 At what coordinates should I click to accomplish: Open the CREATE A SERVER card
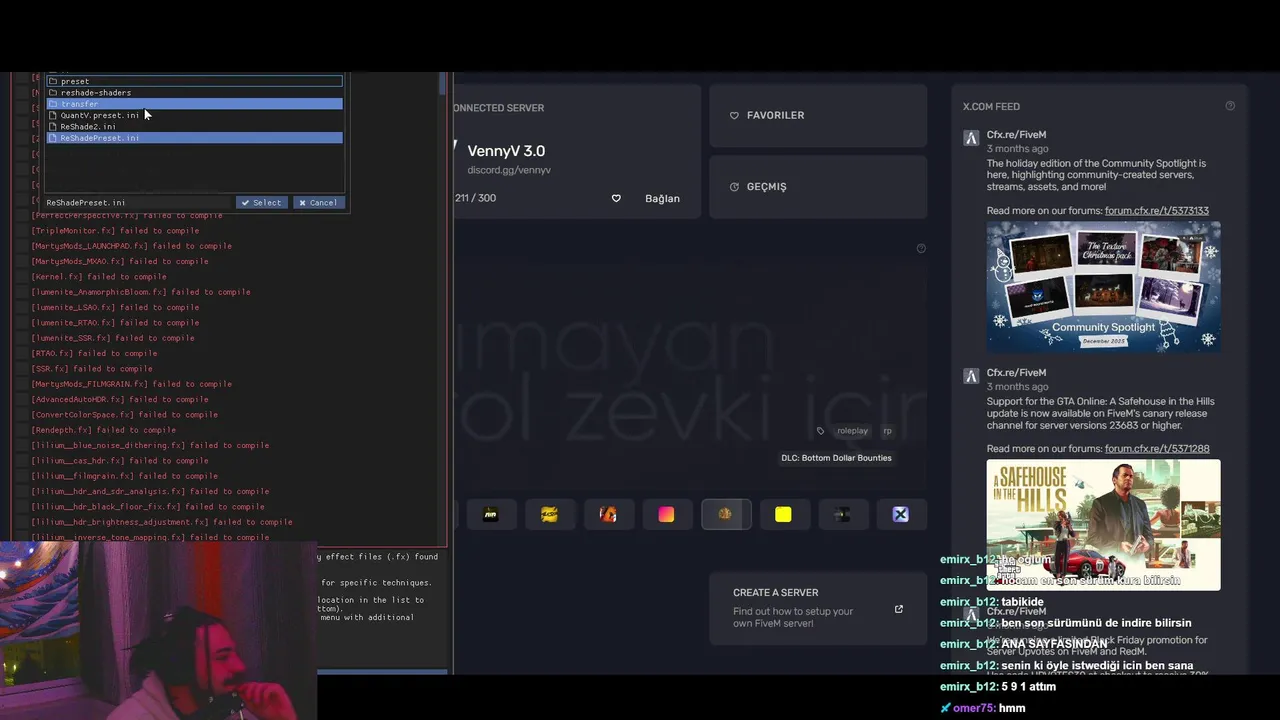(x=818, y=608)
